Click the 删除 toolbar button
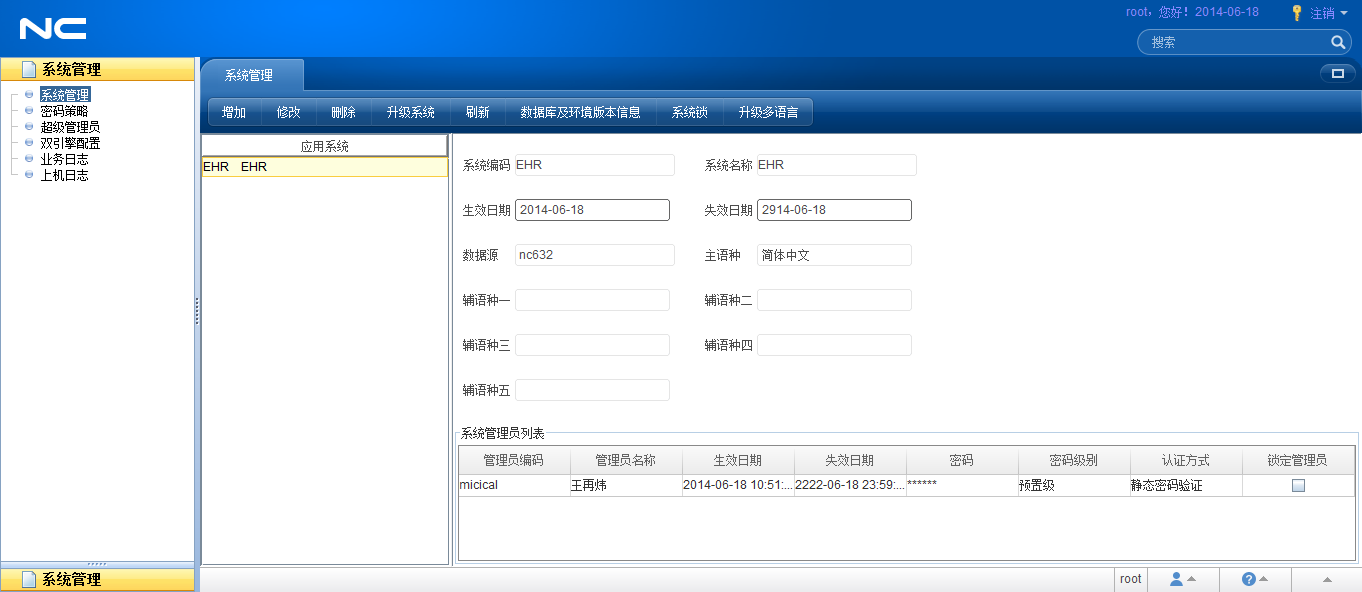 click(343, 112)
